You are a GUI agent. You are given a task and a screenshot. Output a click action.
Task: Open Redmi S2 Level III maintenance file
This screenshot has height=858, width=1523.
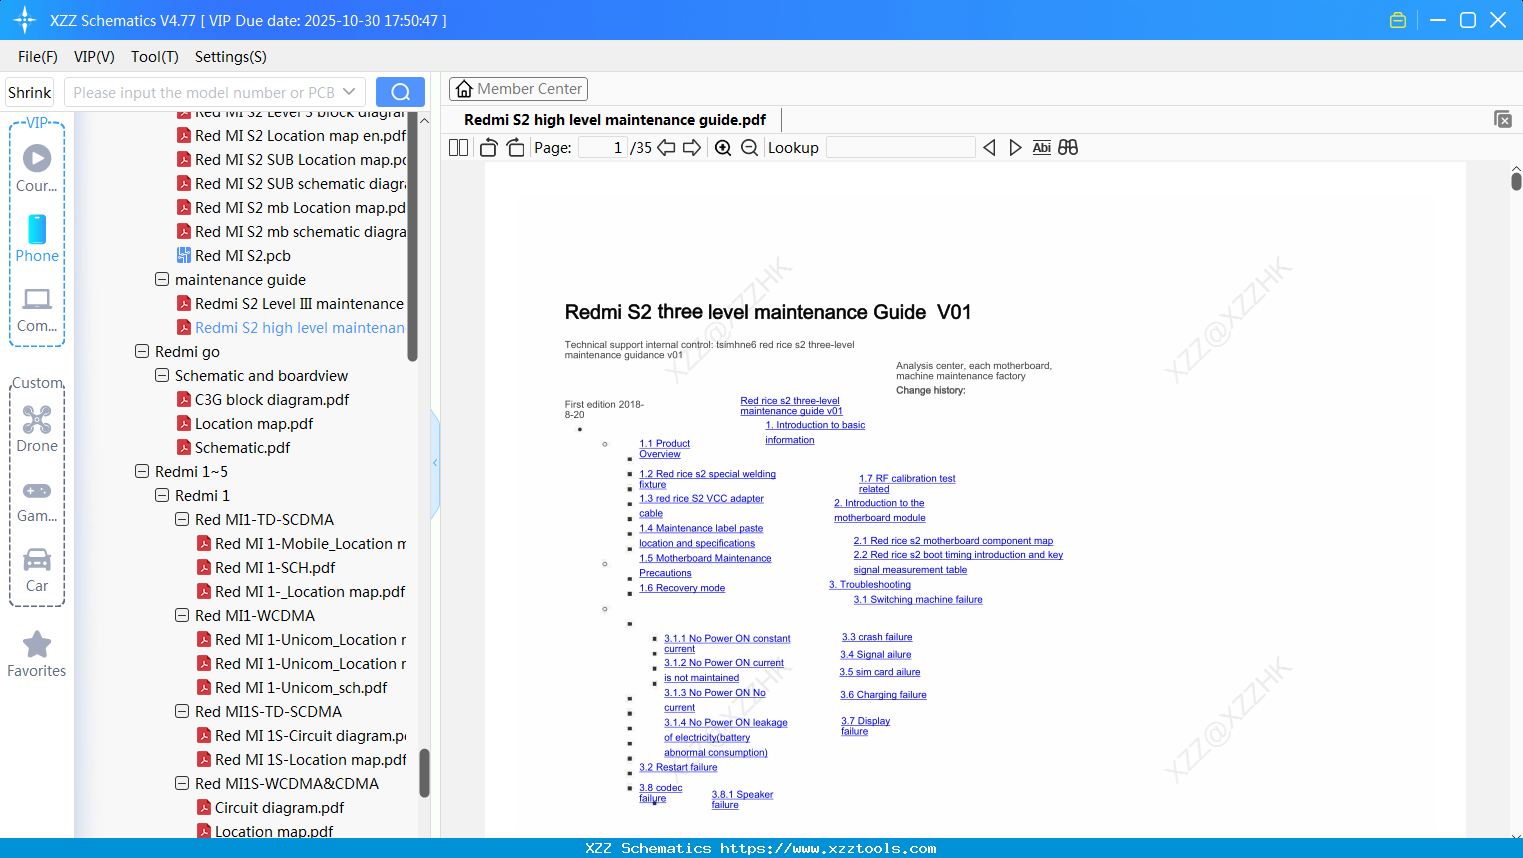pyautogui.click(x=291, y=303)
